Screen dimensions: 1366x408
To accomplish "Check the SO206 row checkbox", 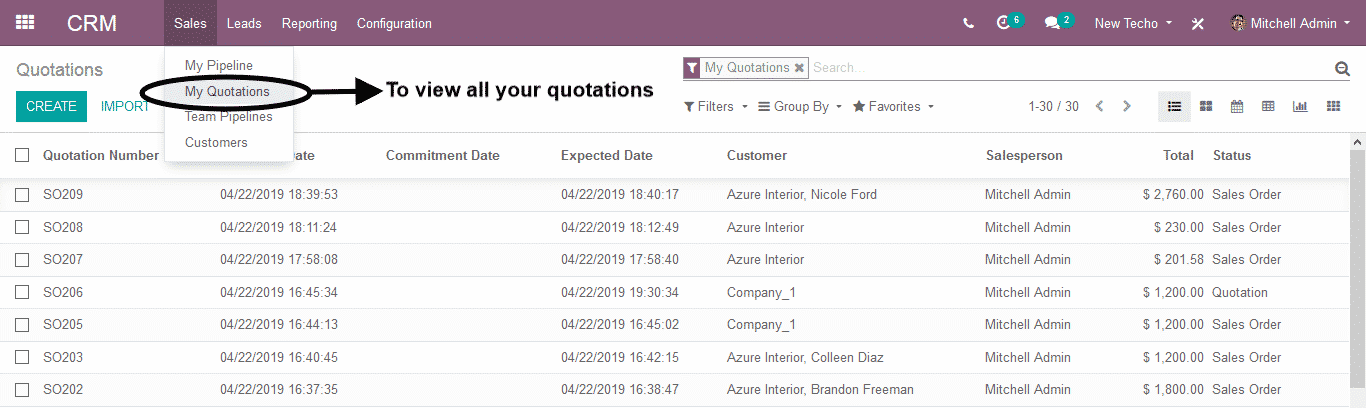I will [22, 292].
